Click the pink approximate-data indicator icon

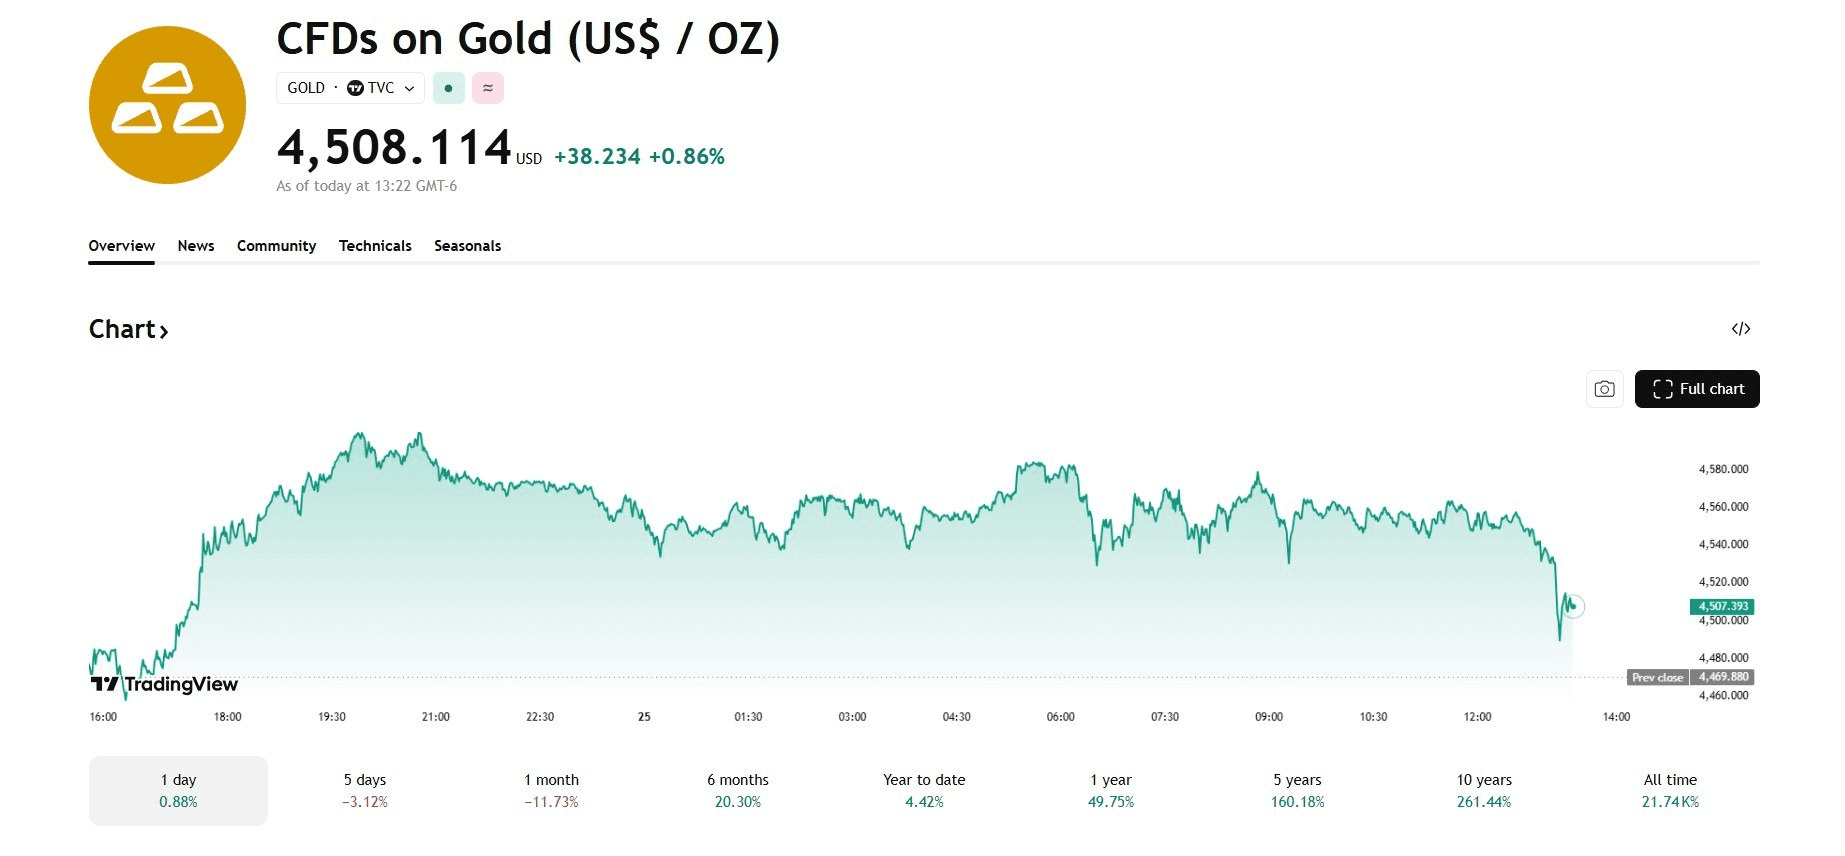[488, 88]
